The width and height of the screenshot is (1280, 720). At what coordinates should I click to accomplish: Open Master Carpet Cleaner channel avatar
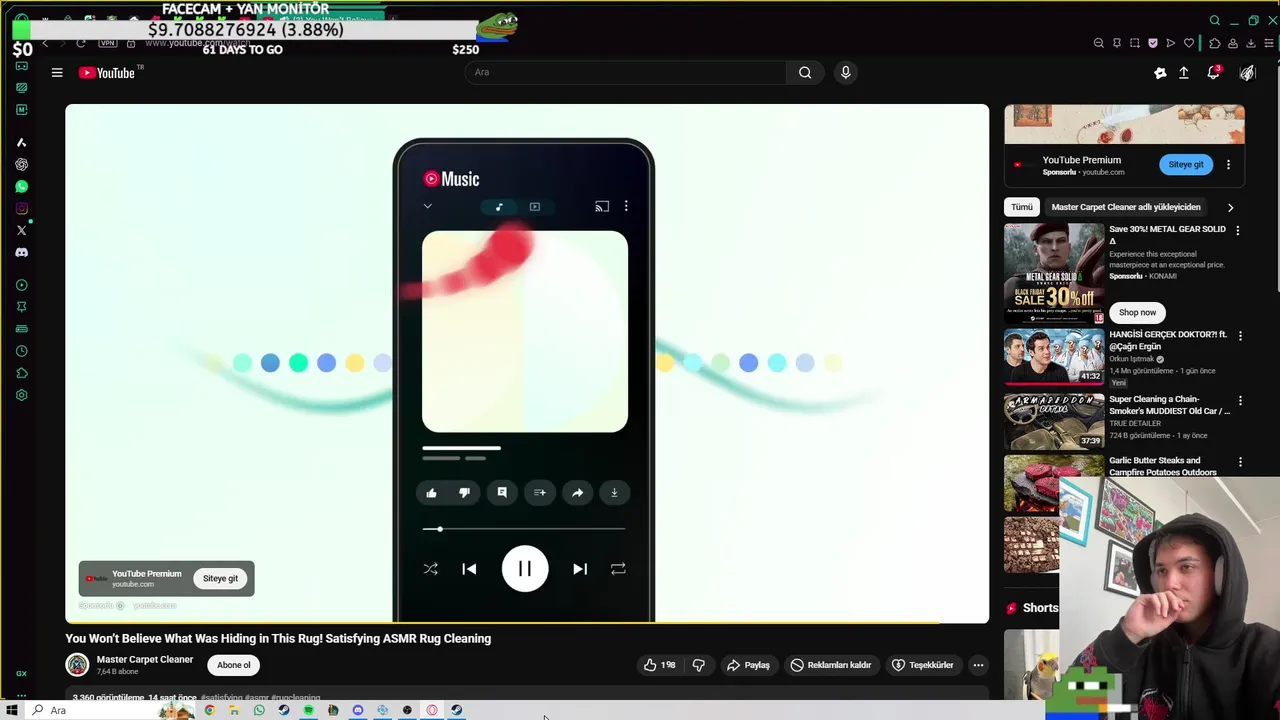coord(77,665)
